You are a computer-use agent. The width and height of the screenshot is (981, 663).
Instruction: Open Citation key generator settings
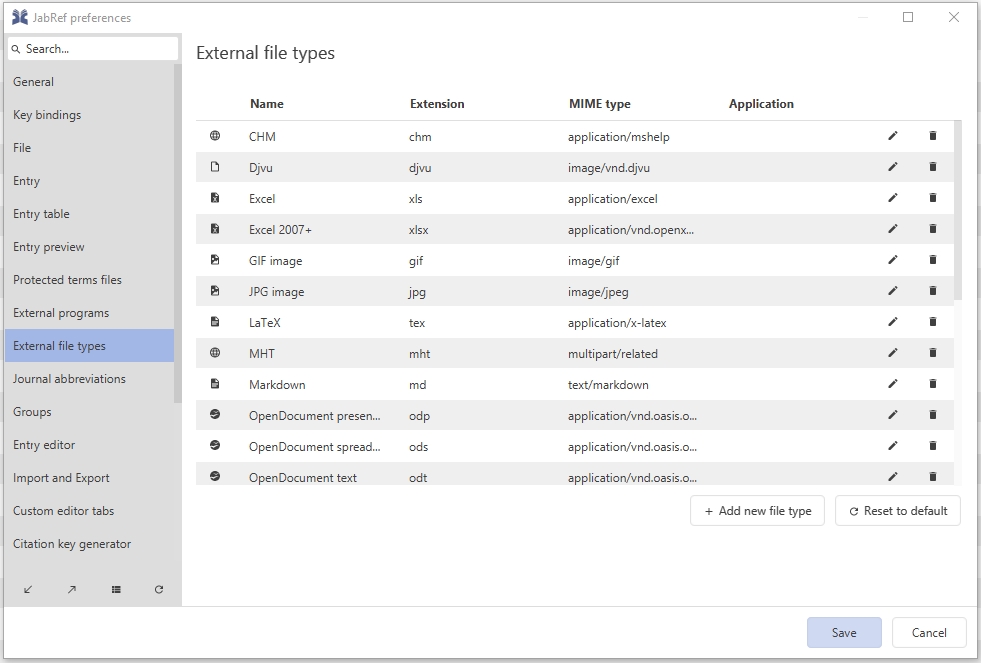point(72,544)
